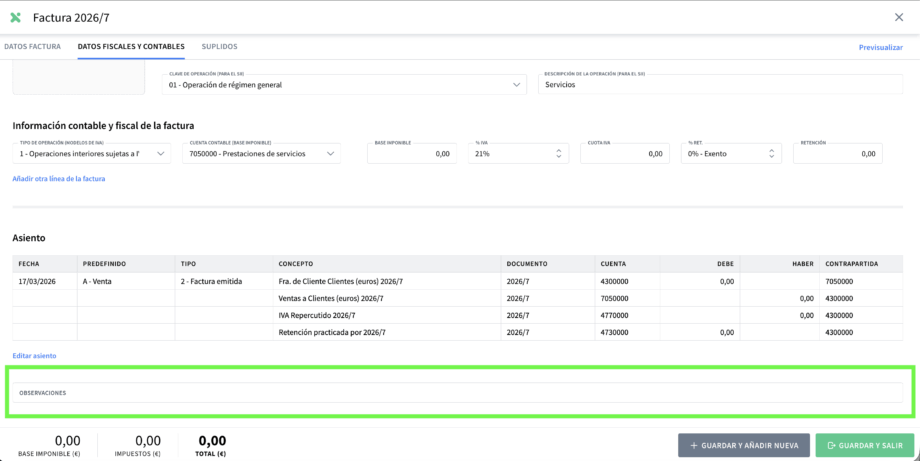
Task: Click the green app logo icon
Action: pyautogui.click(x=15, y=17)
